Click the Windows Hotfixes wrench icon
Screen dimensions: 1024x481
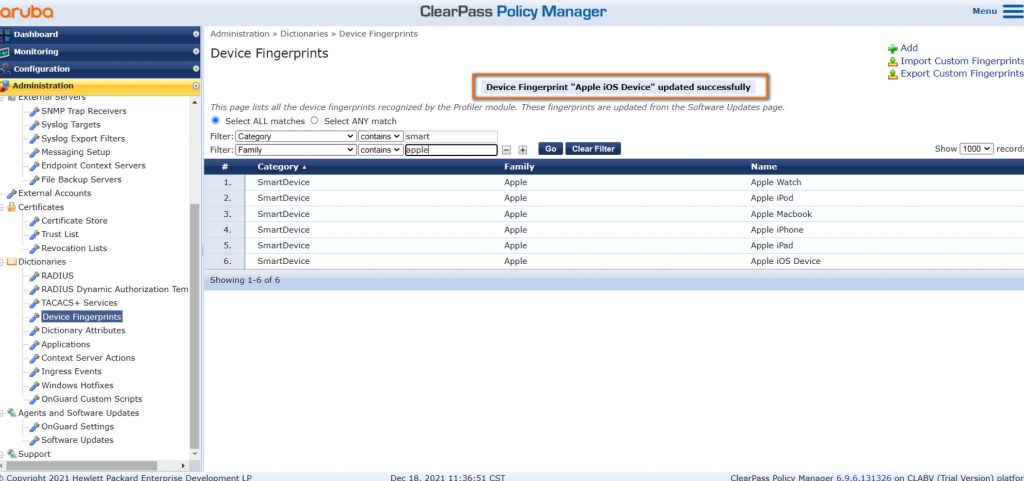tap(35, 386)
